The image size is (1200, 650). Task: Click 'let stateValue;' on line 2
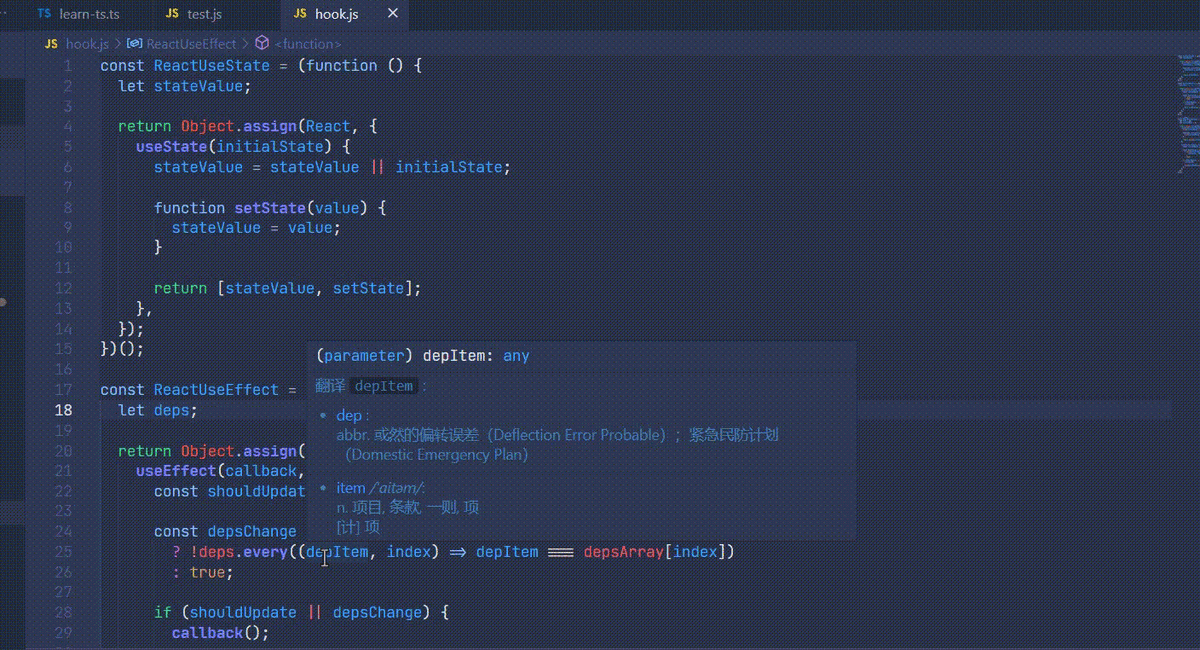pos(185,86)
